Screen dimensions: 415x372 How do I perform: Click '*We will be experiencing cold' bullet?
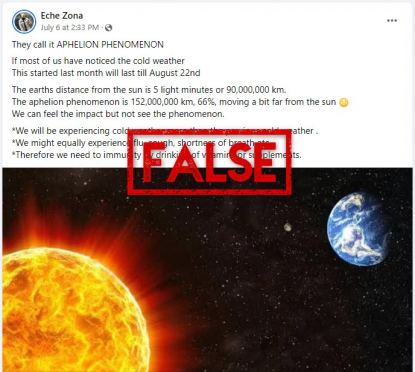click(165, 131)
